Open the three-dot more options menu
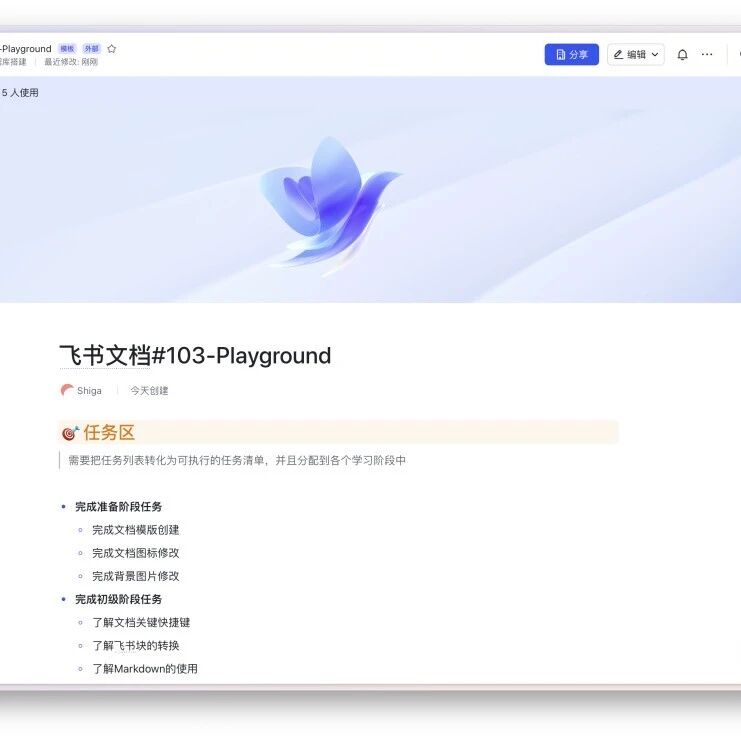741x741 pixels. pyautogui.click(x=707, y=54)
